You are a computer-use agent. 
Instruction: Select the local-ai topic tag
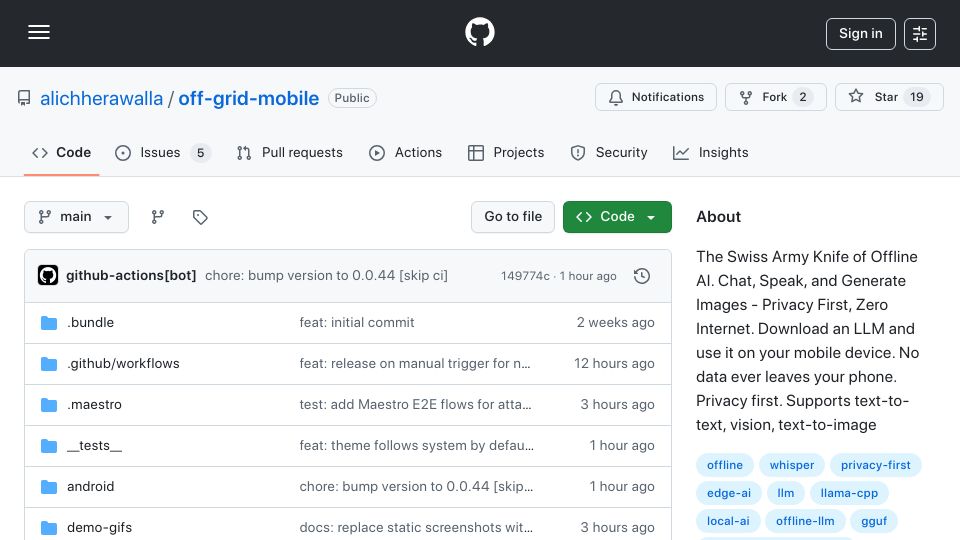point(728,522)
